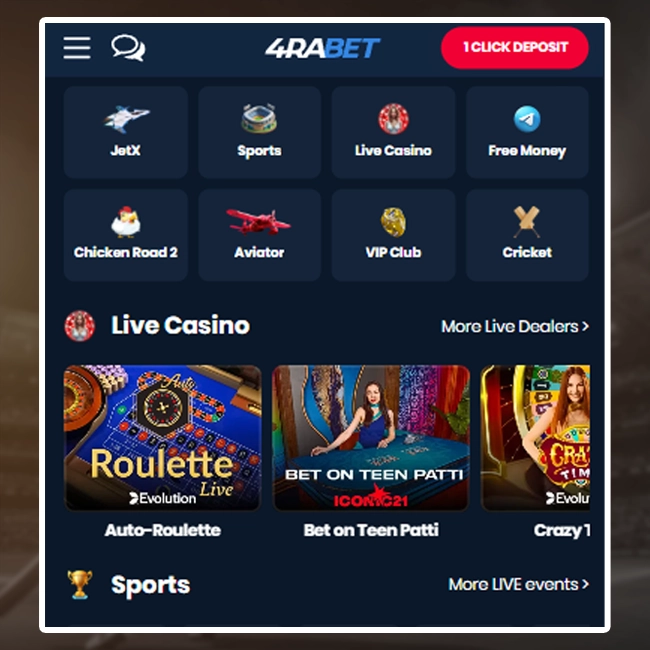The width and height of the screenshot is (650, 650).
Task: Expand More LIVE events link
Action: (x=519, y=585)
